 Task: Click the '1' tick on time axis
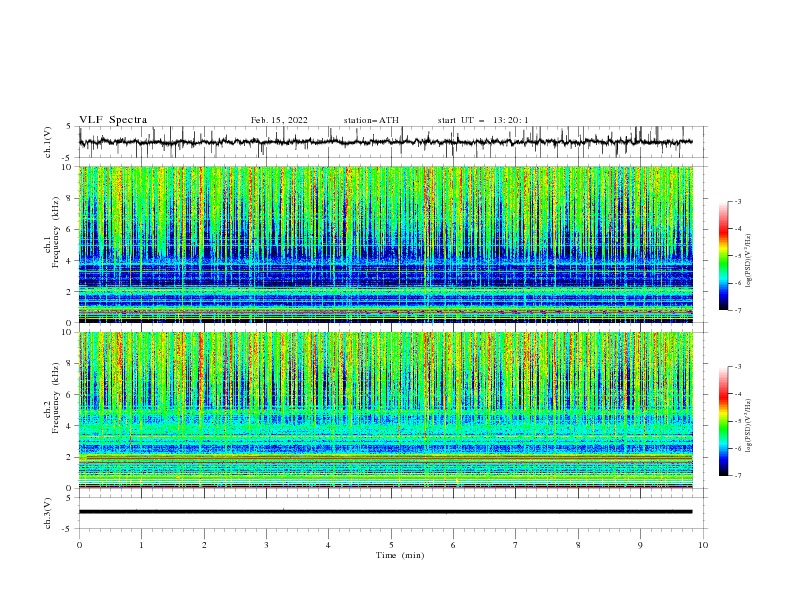pos(141,545)
